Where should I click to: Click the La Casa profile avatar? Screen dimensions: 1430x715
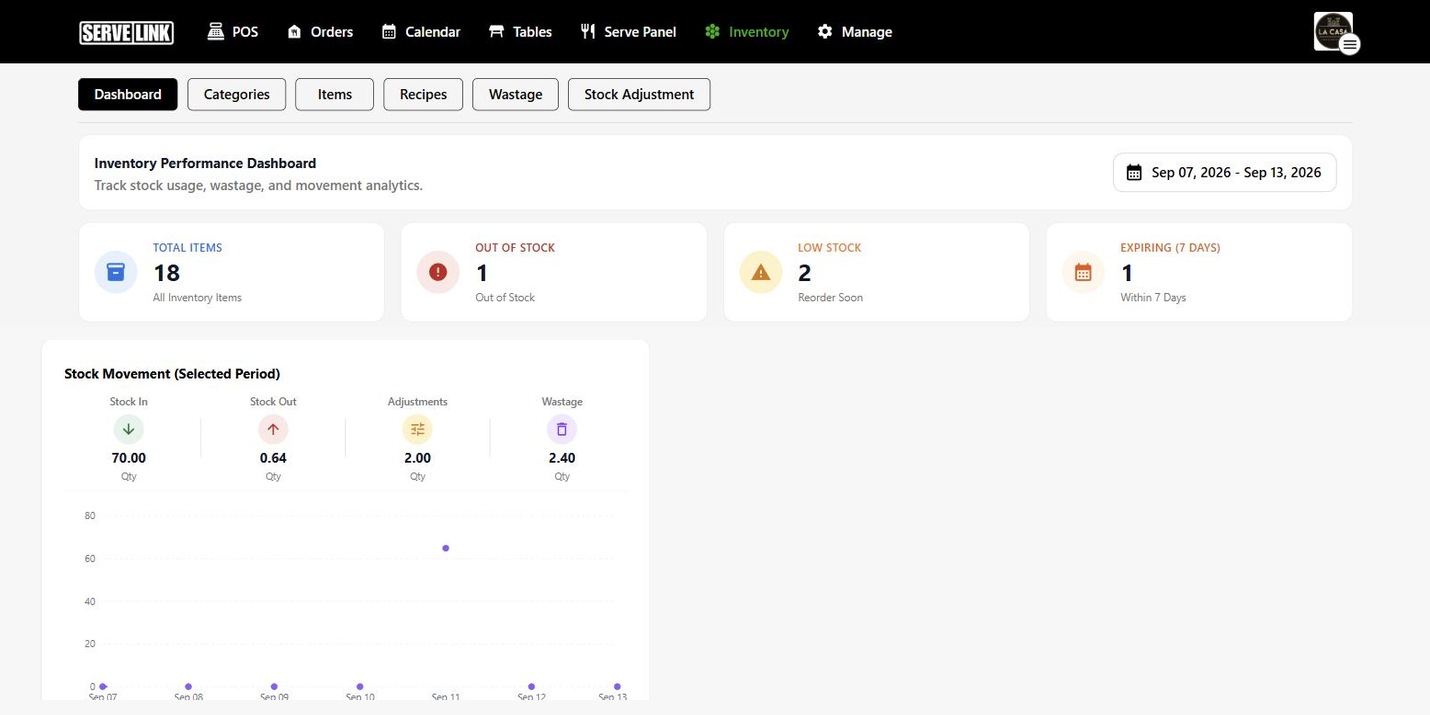[x=1332, y=30]
